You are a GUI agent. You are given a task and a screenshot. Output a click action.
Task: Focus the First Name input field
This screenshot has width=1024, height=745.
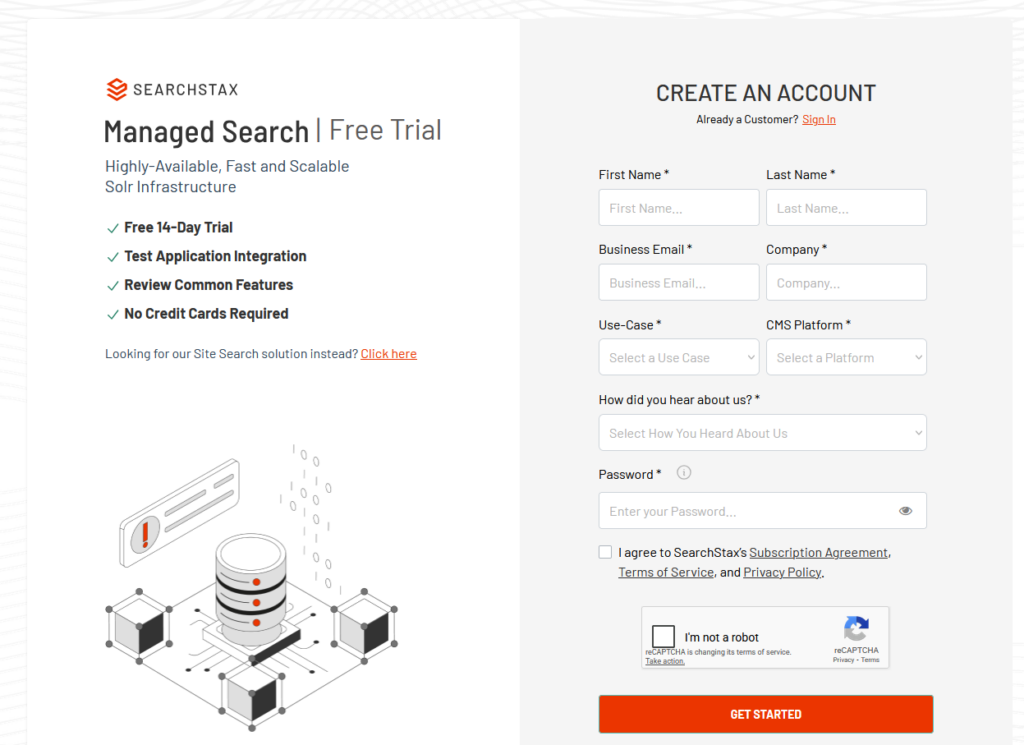coord(679,208)
